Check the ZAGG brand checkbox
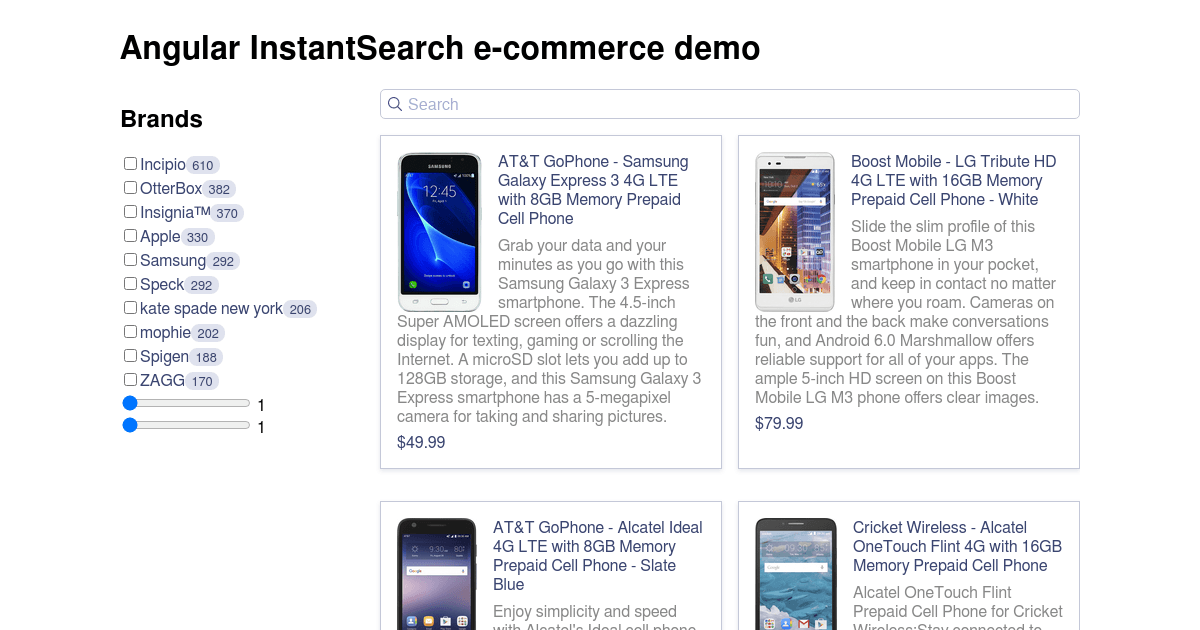 tap(130, 380)
